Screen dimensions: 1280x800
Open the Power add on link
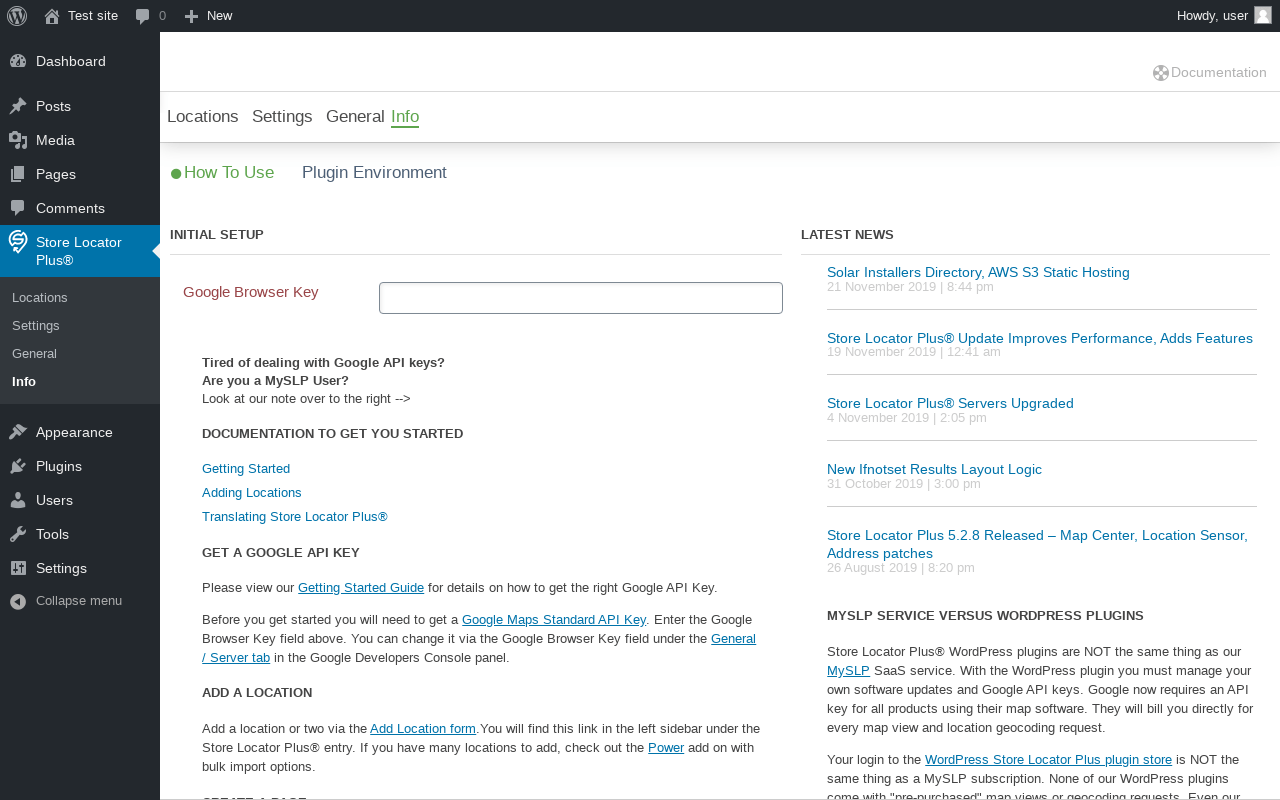pyautogui.click(x=666, y=748)
